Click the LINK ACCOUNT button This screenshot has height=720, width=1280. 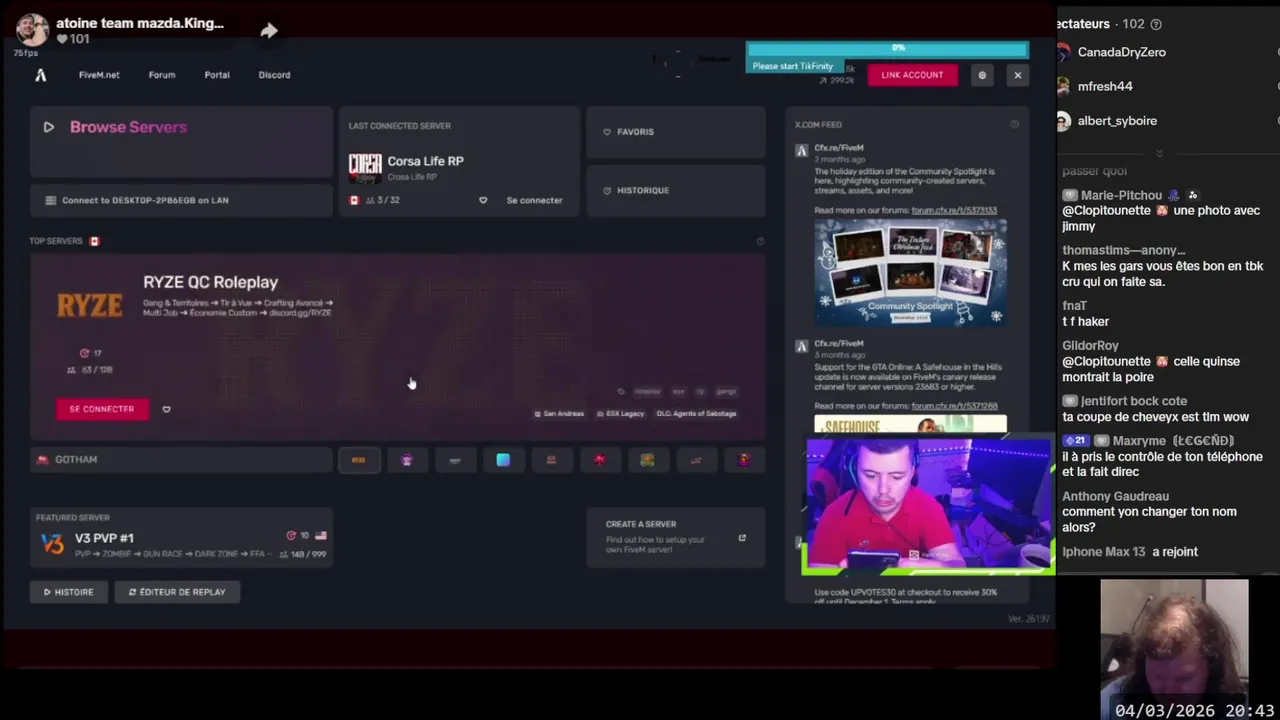point(912,75)
